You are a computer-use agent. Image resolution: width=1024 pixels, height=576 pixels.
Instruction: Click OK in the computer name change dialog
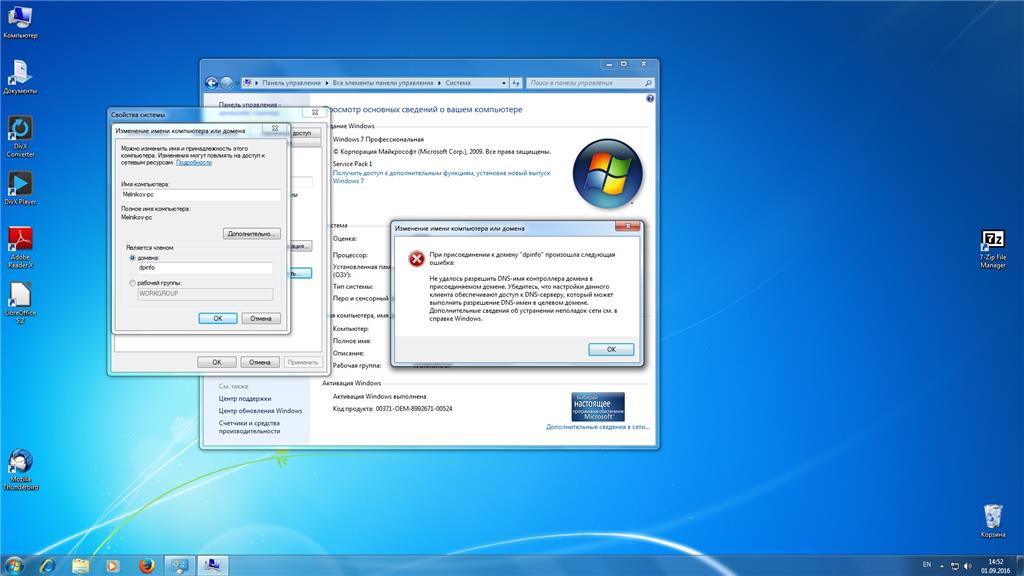coord(217,318)
